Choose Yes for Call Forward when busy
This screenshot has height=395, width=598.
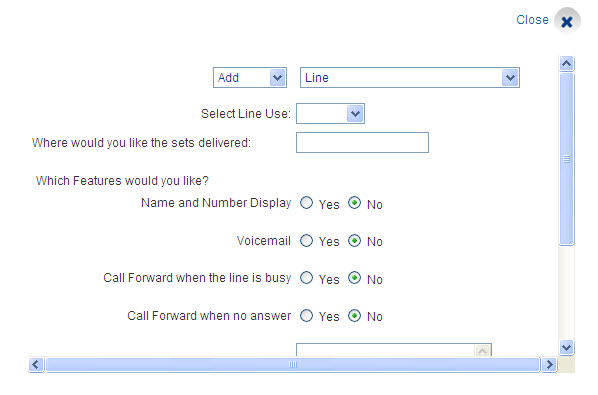306,278
